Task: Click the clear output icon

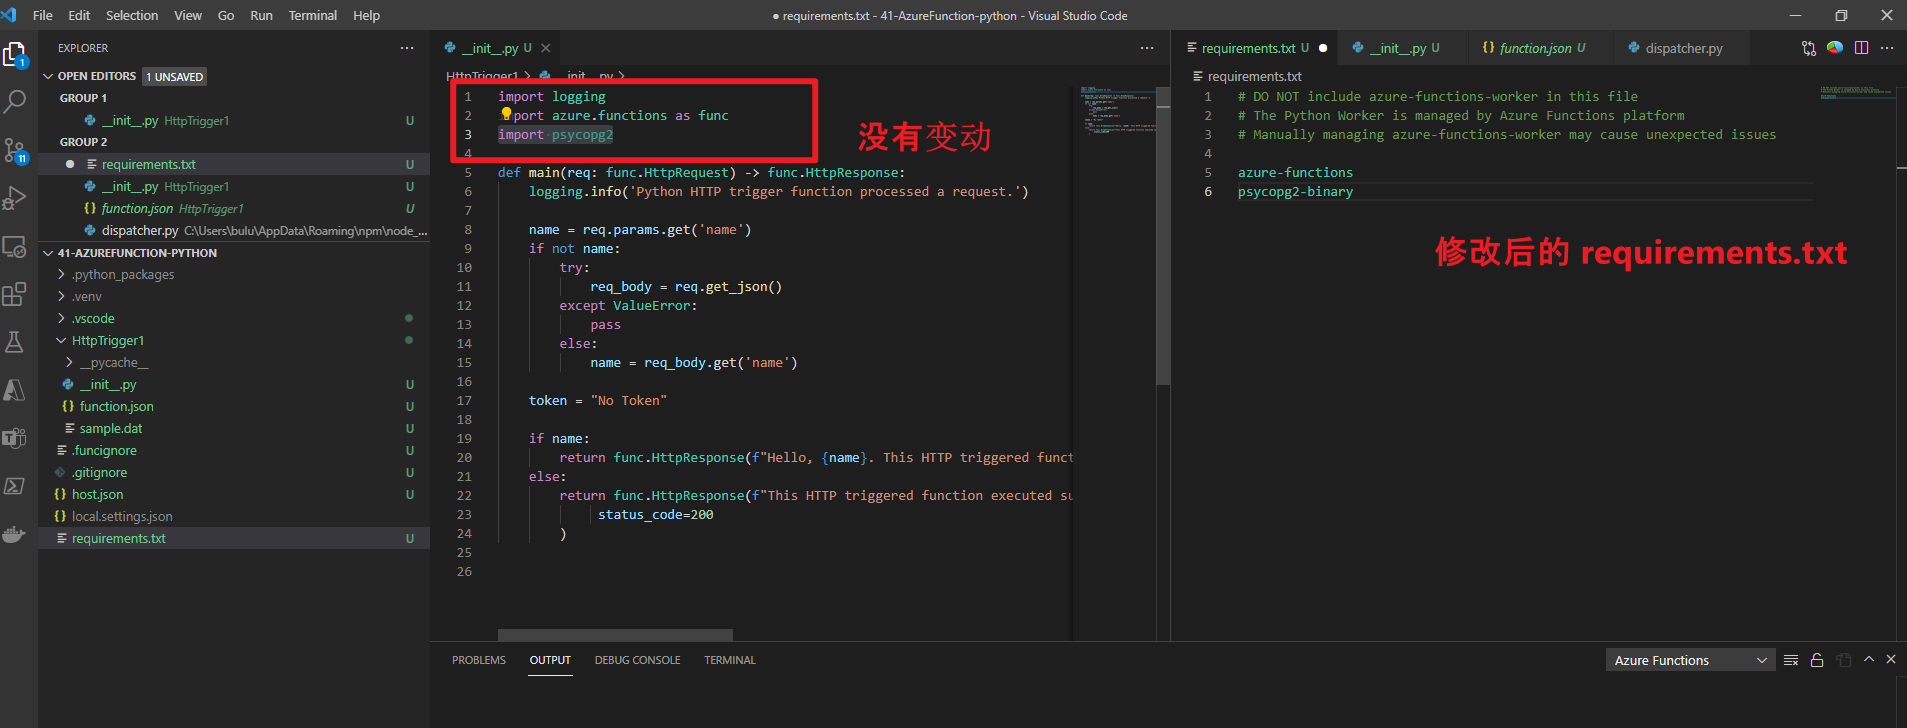Action: pos(1791,660)
